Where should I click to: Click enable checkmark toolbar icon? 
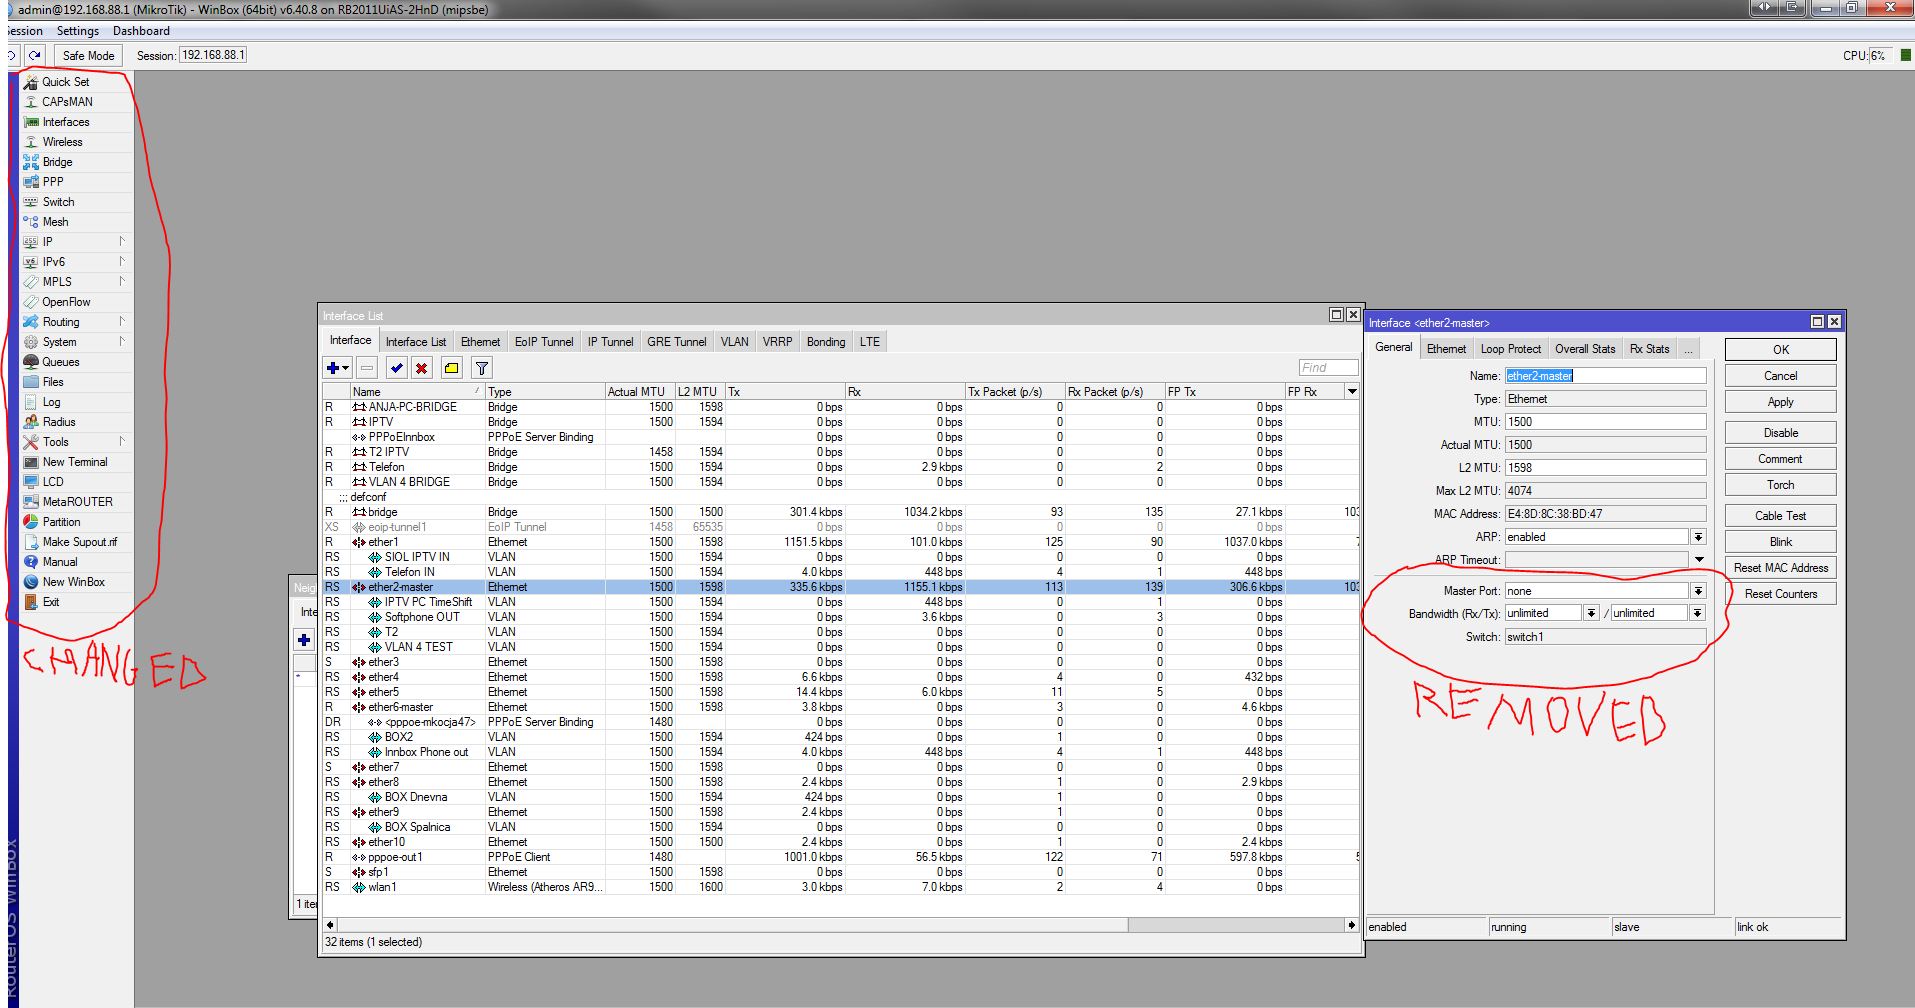[x=397, y=368]
